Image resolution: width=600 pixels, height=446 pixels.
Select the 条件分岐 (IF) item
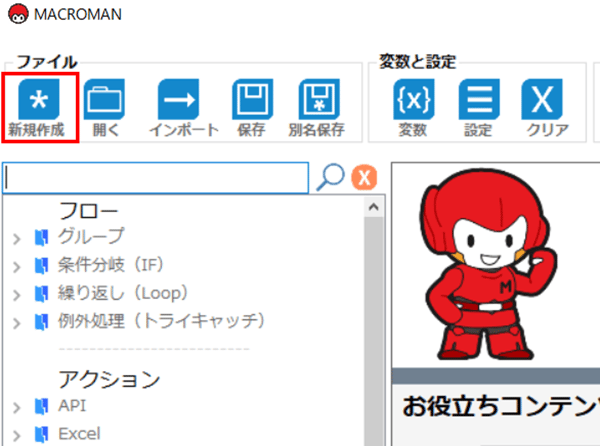[111, 265]
